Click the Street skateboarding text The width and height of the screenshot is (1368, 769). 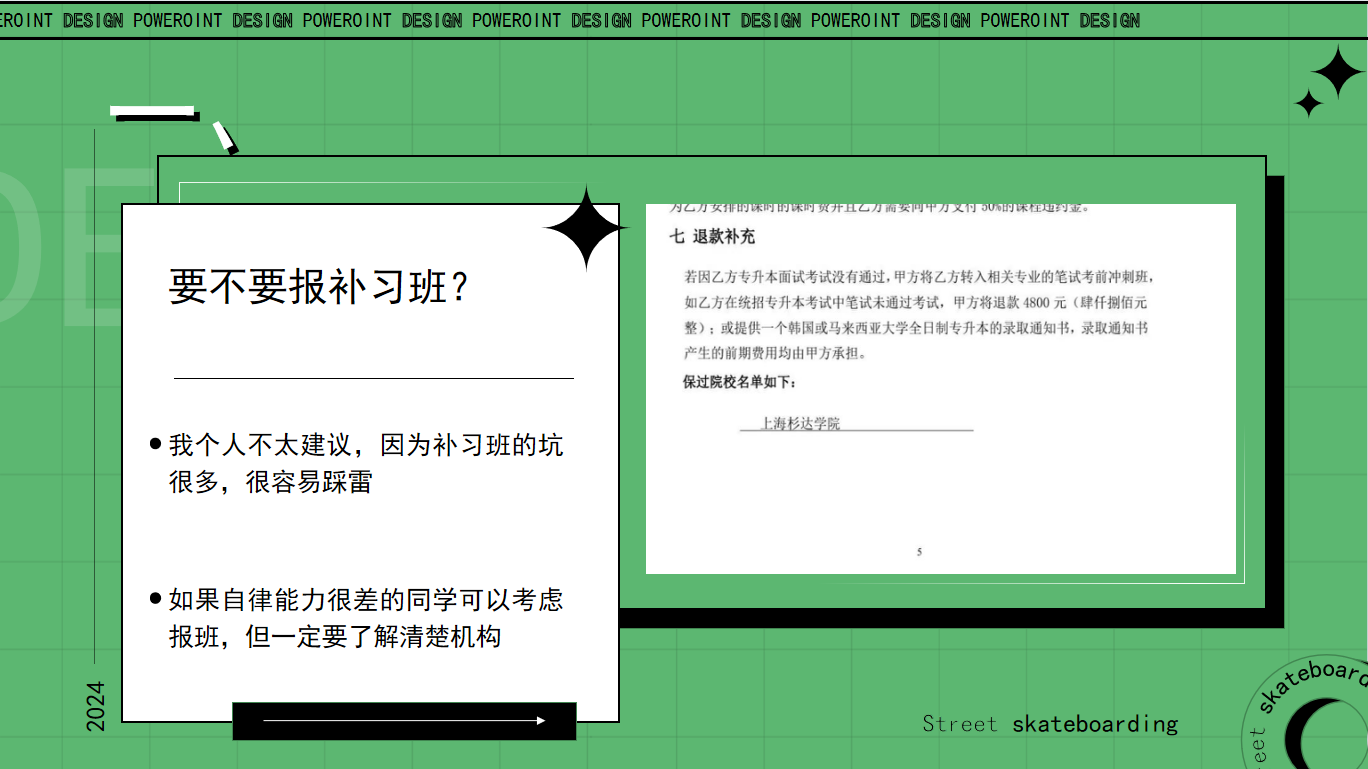(1050, 723)
